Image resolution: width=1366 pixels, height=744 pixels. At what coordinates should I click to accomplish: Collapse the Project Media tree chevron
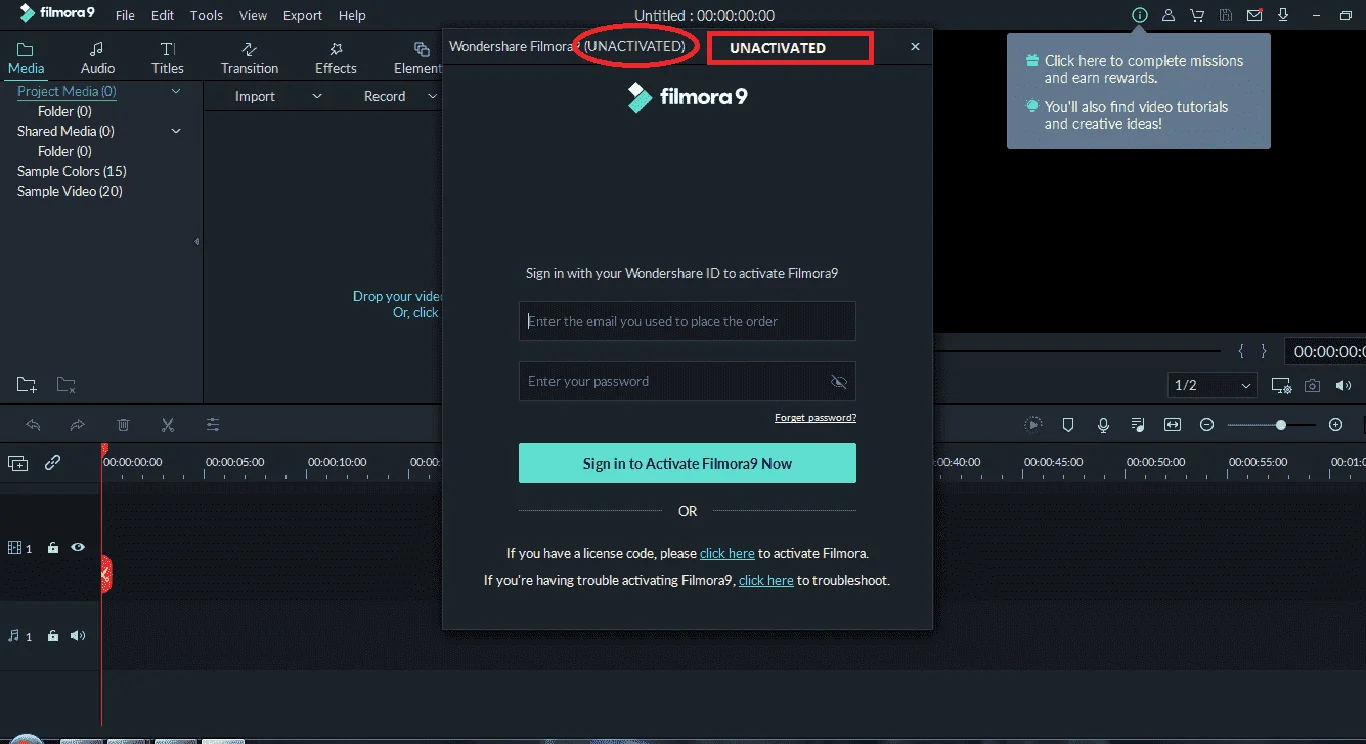(176, 91)
